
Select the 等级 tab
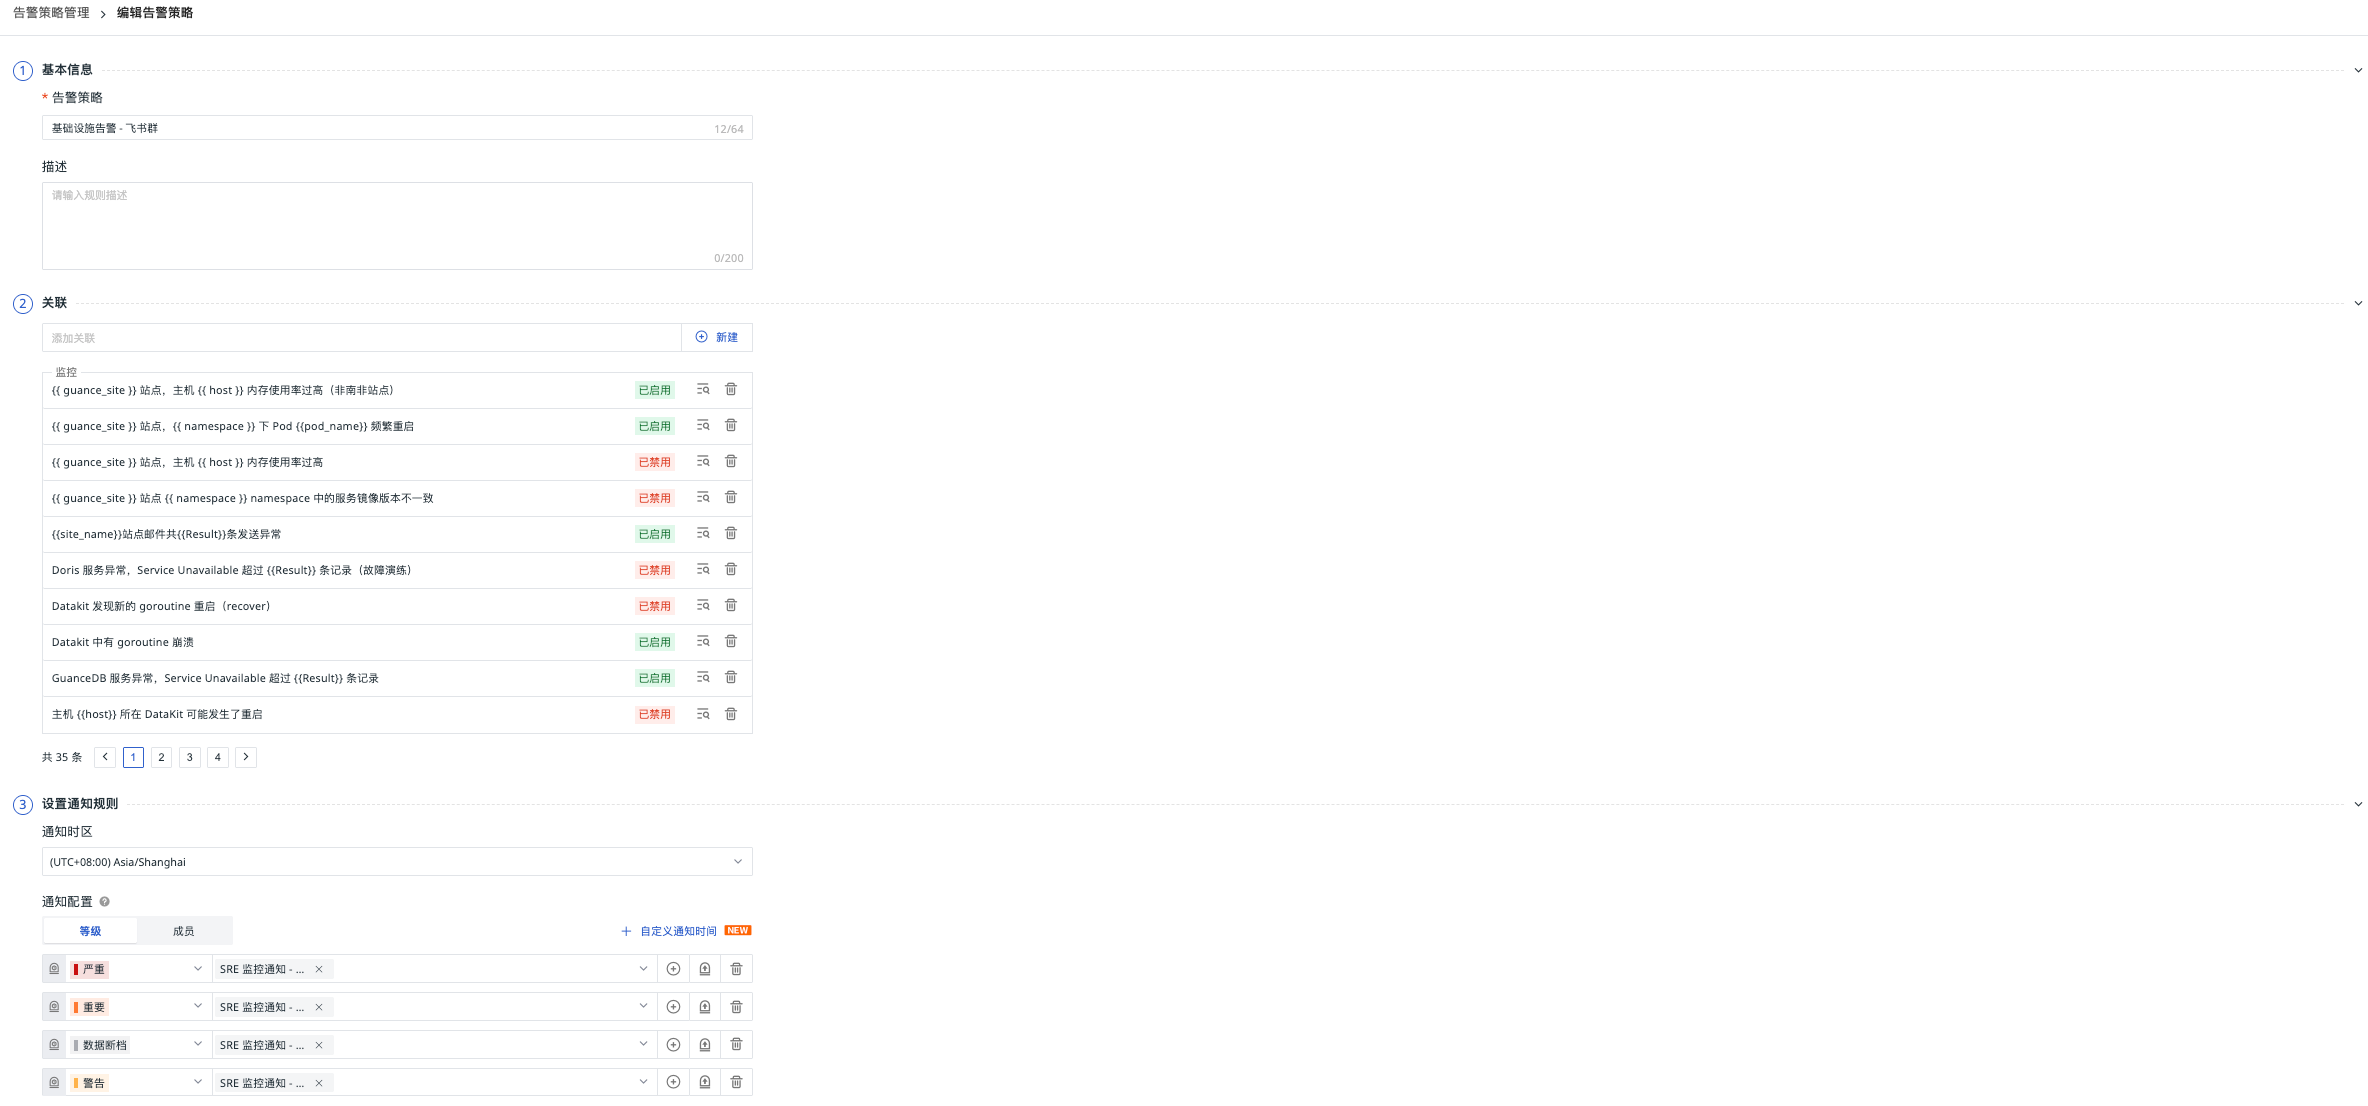pos(90,931)
